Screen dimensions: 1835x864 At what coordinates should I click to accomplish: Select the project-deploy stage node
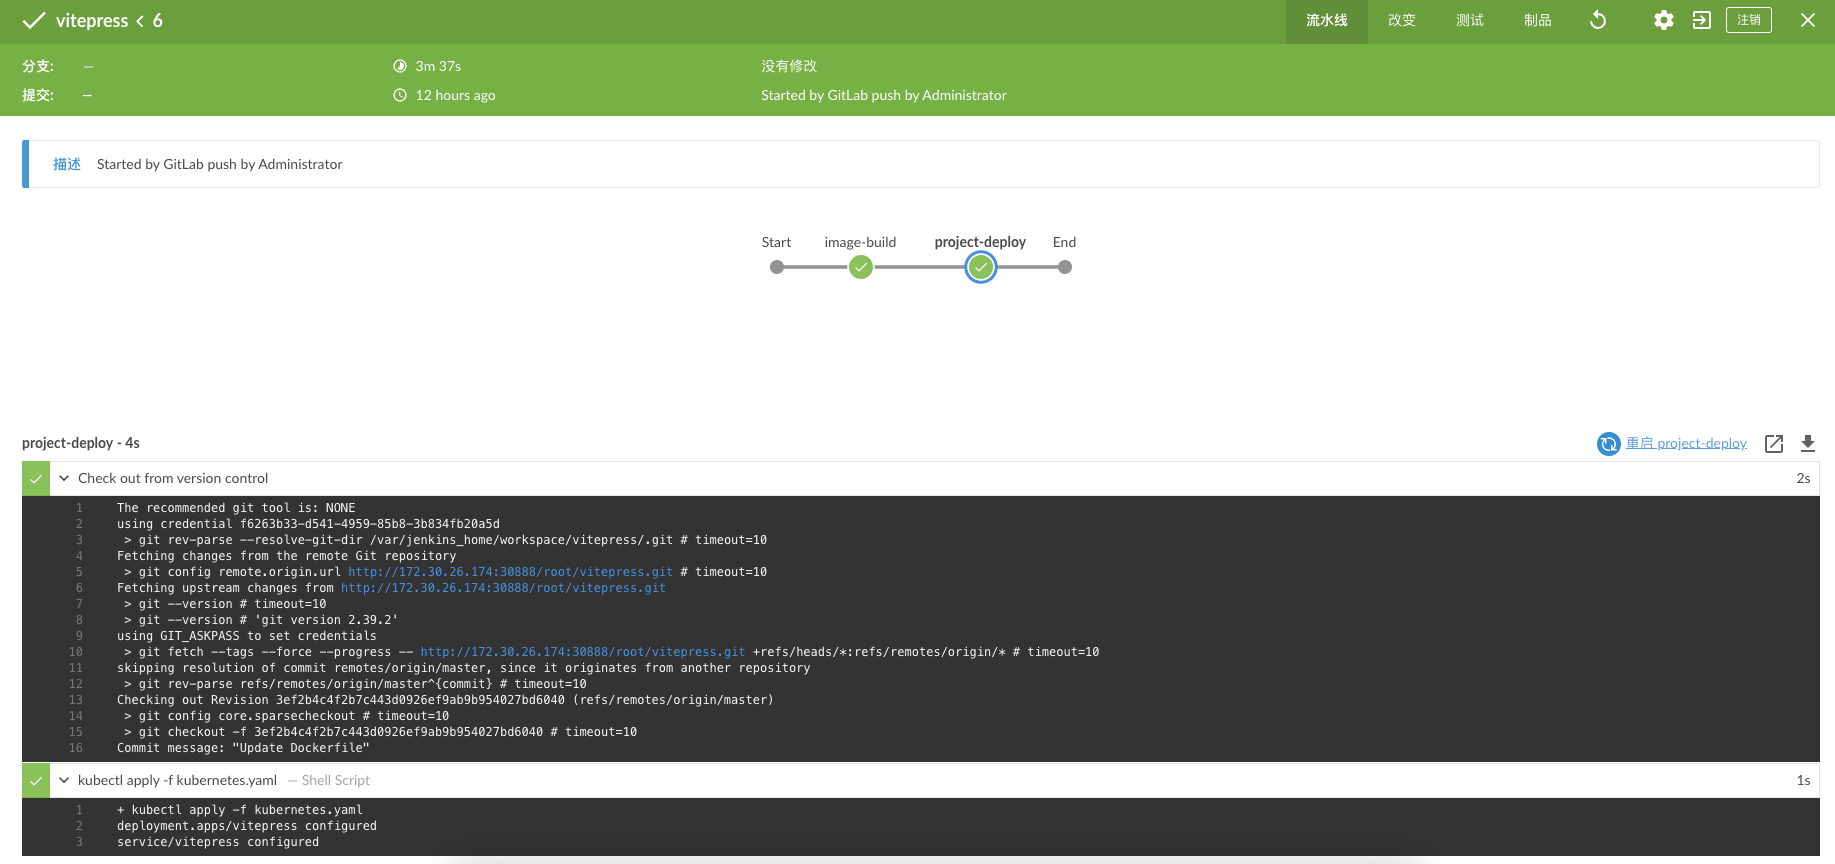[x=981, y=267]
